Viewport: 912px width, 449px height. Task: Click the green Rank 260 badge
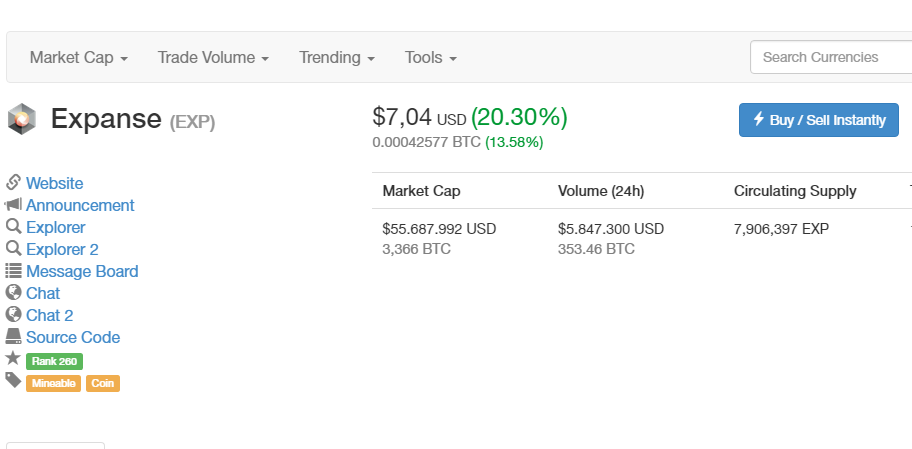click(54, 361)
